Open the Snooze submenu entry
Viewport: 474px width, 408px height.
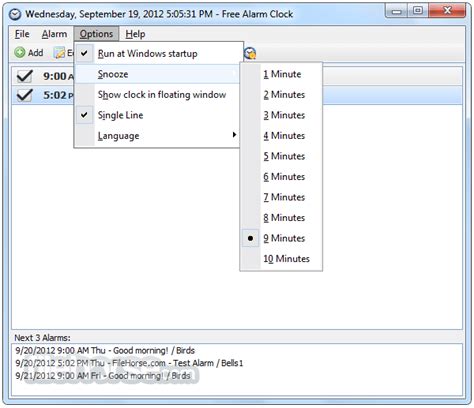[x=157, y=74]
